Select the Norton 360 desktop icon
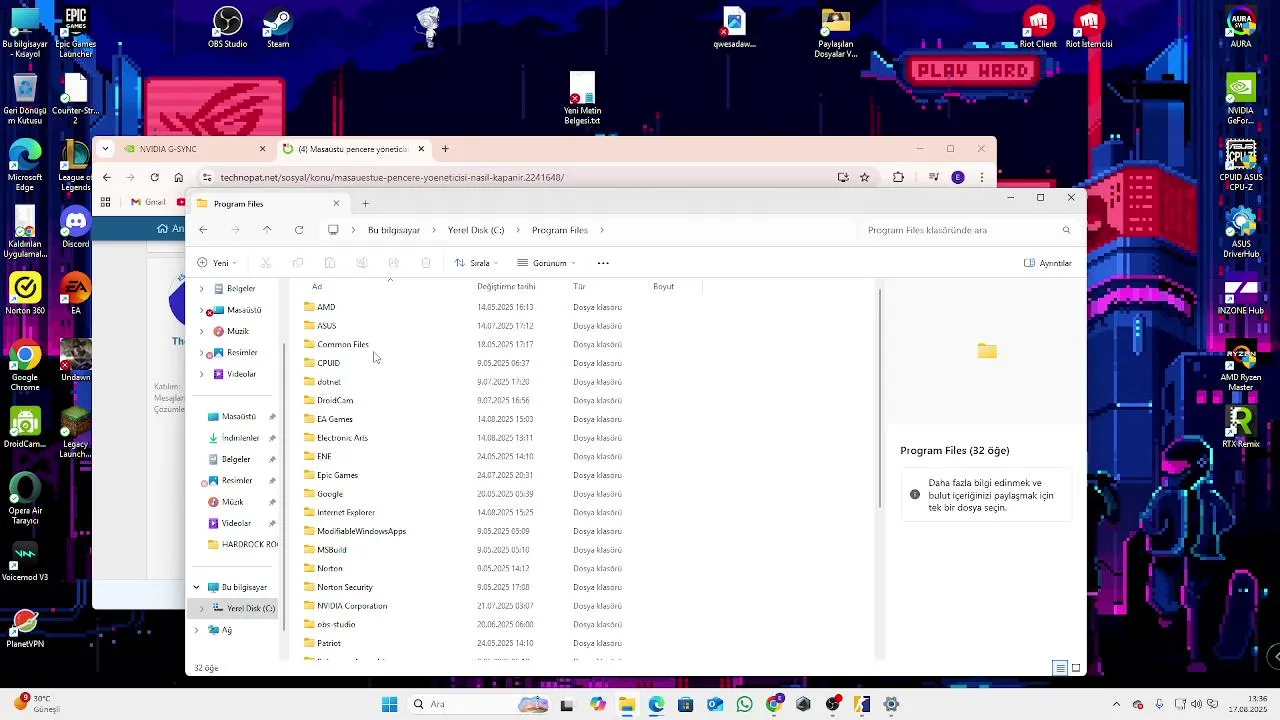 (25, 294)
